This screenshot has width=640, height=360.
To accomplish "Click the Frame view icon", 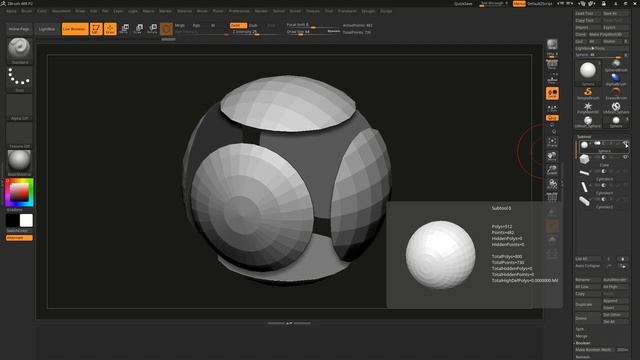I will pyautogui.click(x=552, y=142).
